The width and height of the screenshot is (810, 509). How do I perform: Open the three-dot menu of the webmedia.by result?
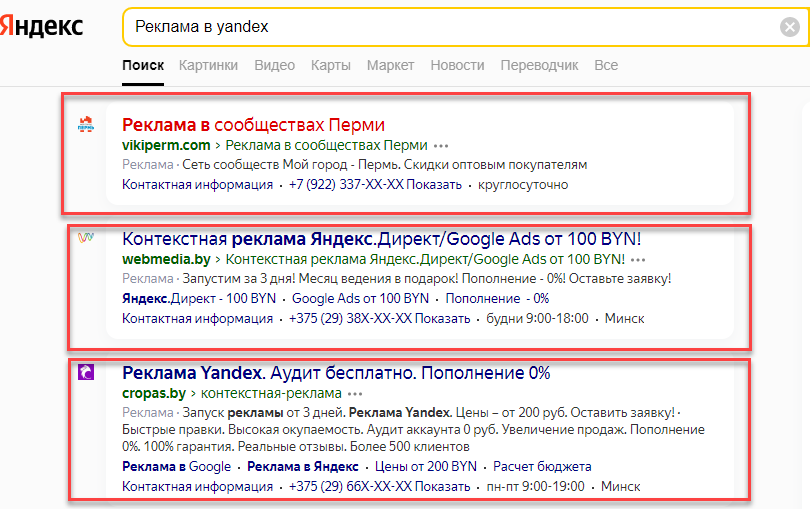coord(638,260)
